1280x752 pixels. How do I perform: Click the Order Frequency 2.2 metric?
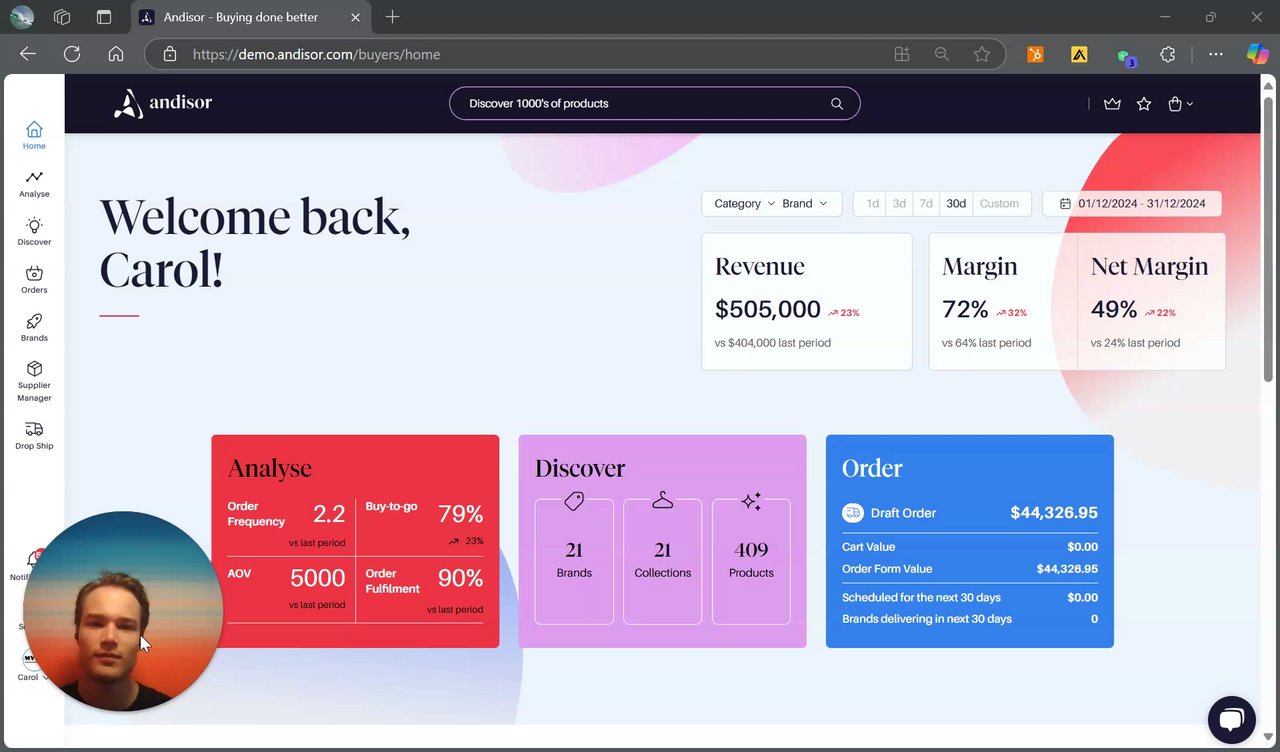click(287, 525)
